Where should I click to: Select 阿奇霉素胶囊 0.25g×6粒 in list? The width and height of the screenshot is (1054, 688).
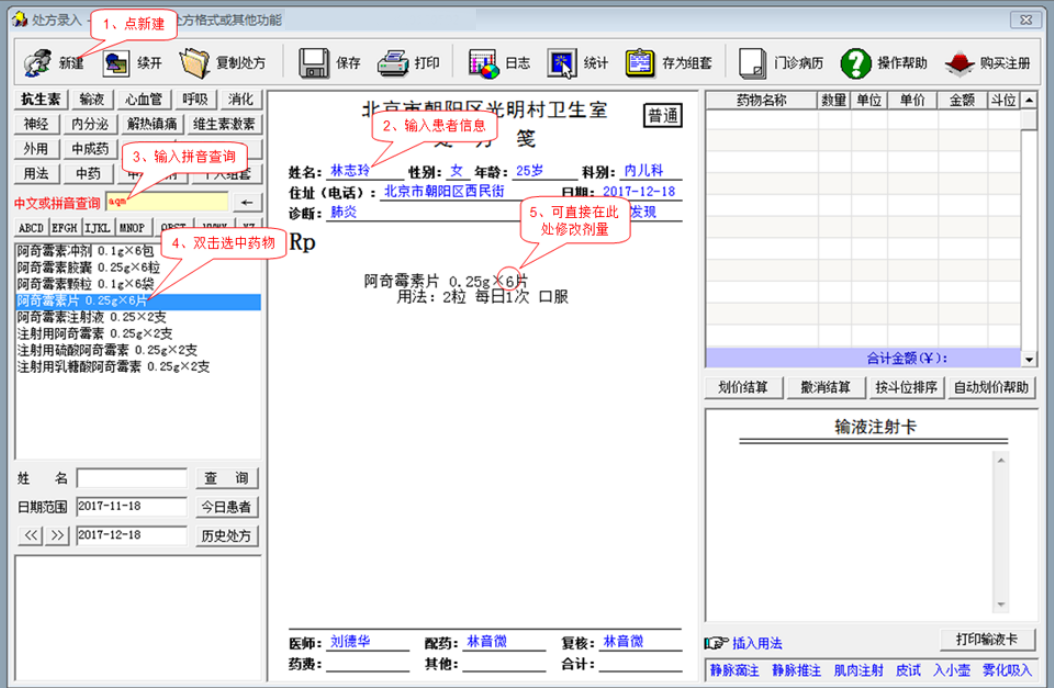89,267
